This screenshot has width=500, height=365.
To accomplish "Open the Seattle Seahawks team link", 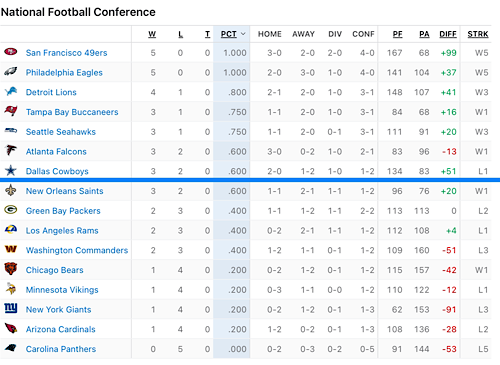I will [61, 132].
